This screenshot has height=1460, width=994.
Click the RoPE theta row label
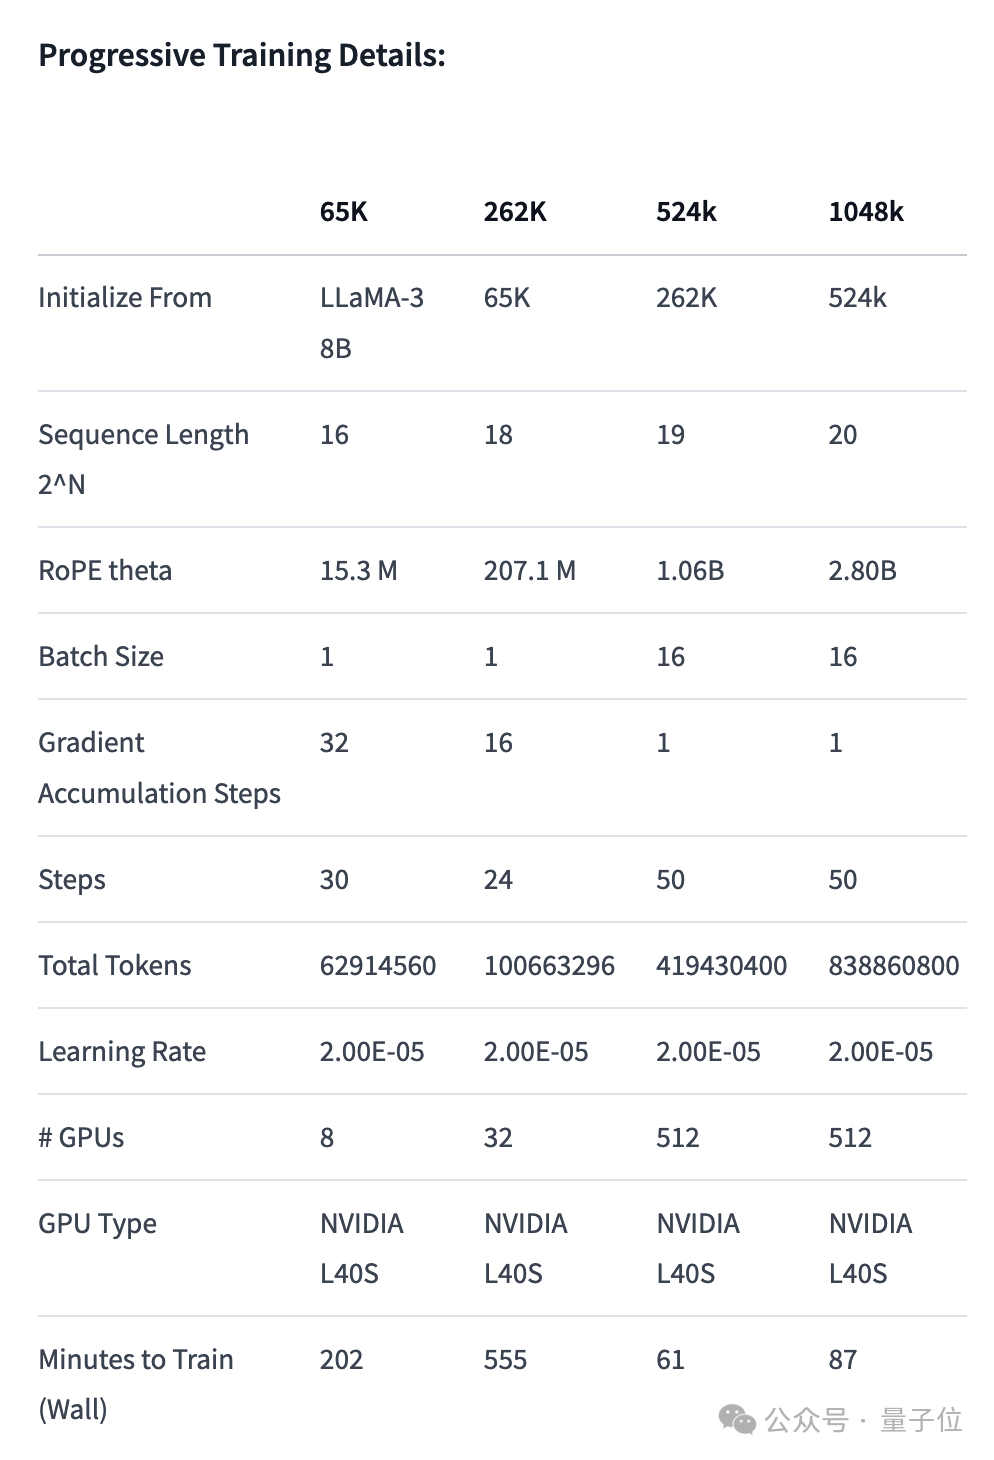[x=105, y=570]
